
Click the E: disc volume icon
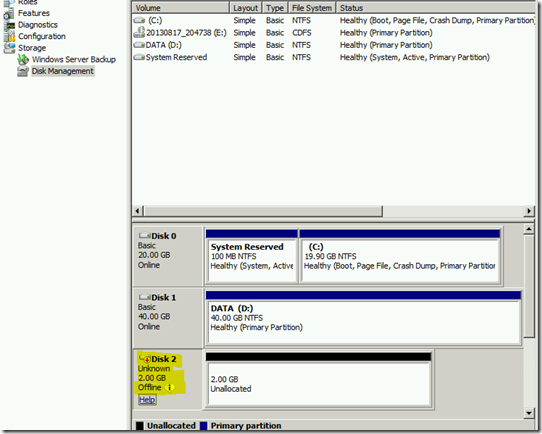(139, 32)
